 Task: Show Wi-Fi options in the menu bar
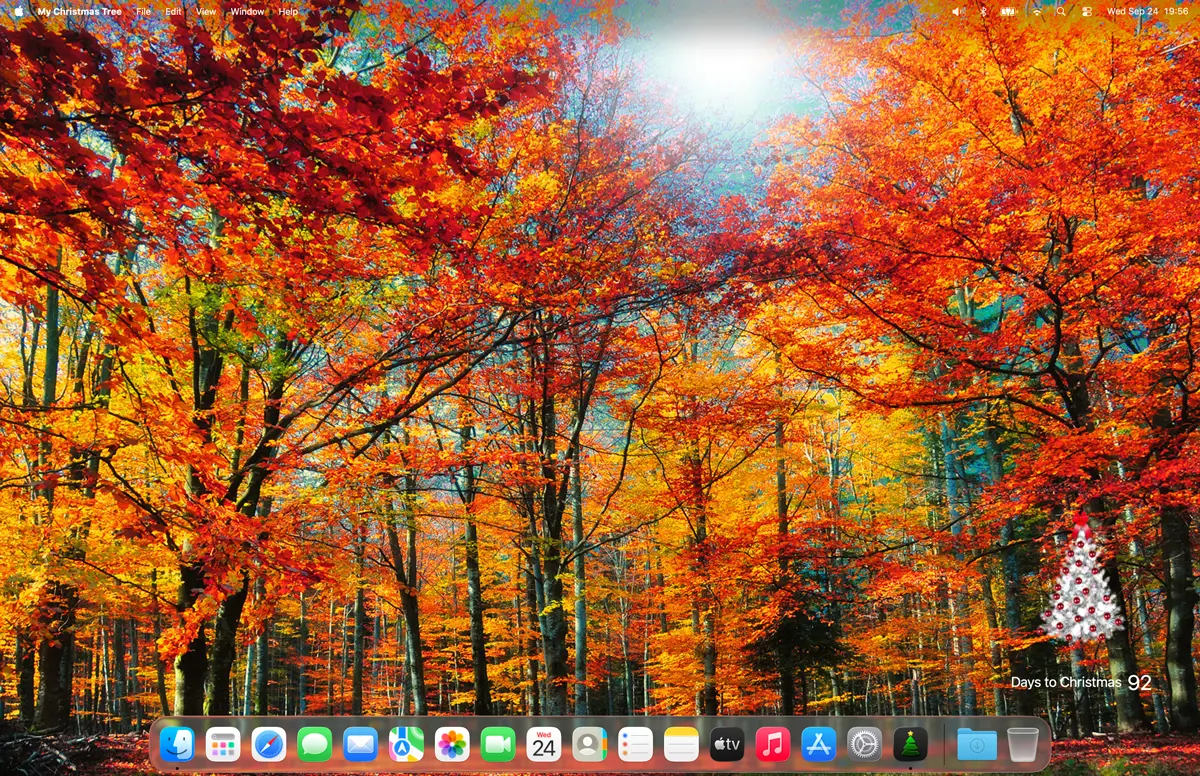tap(1036, 11)
